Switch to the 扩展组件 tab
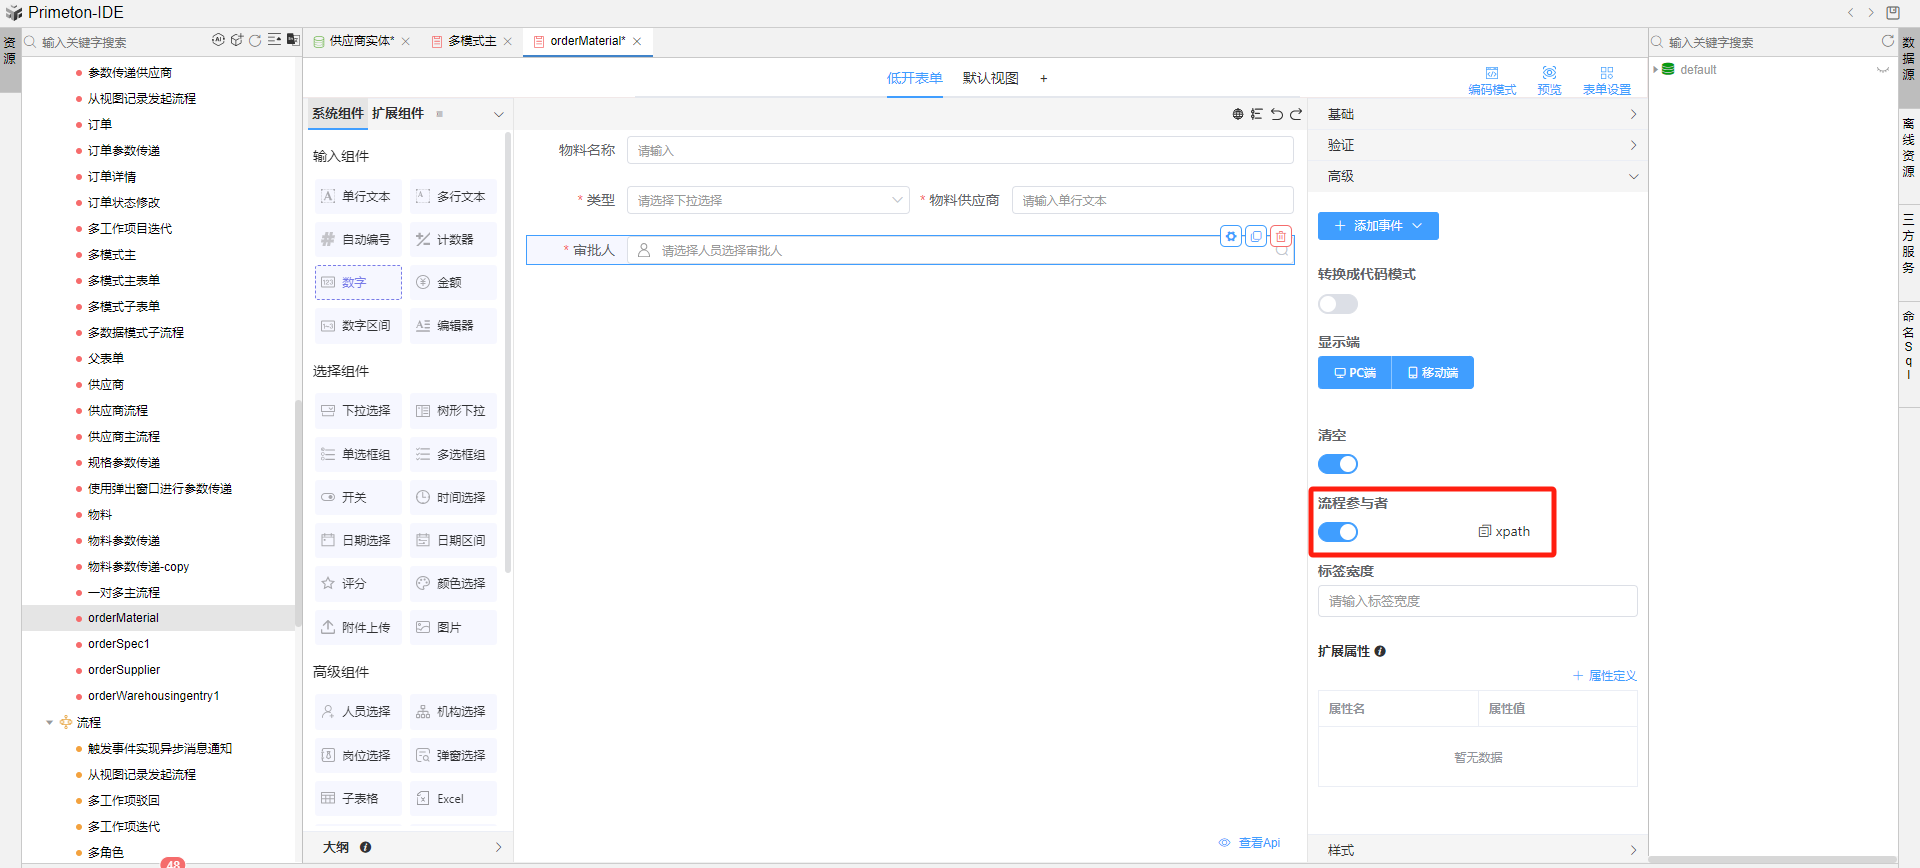Image resolution: width=1920 pixels, height=868 pixels. (398, 114)
